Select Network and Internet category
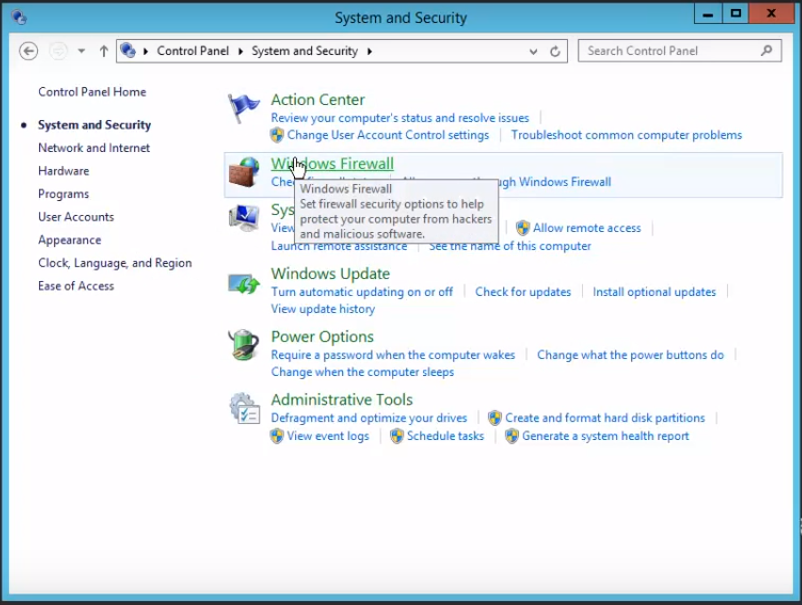This screenshot has height=605, width=802. 94,148
